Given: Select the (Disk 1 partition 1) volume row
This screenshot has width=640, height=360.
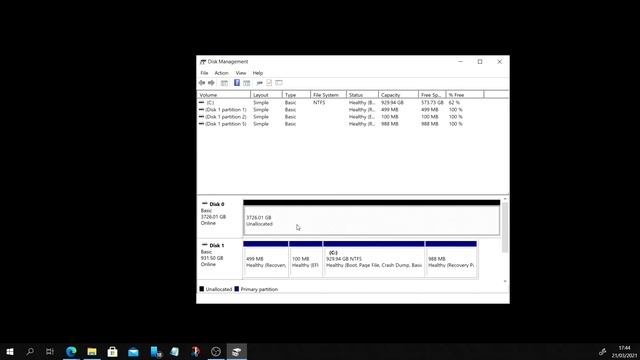Looking at the screenshot, I should (341, 110).
